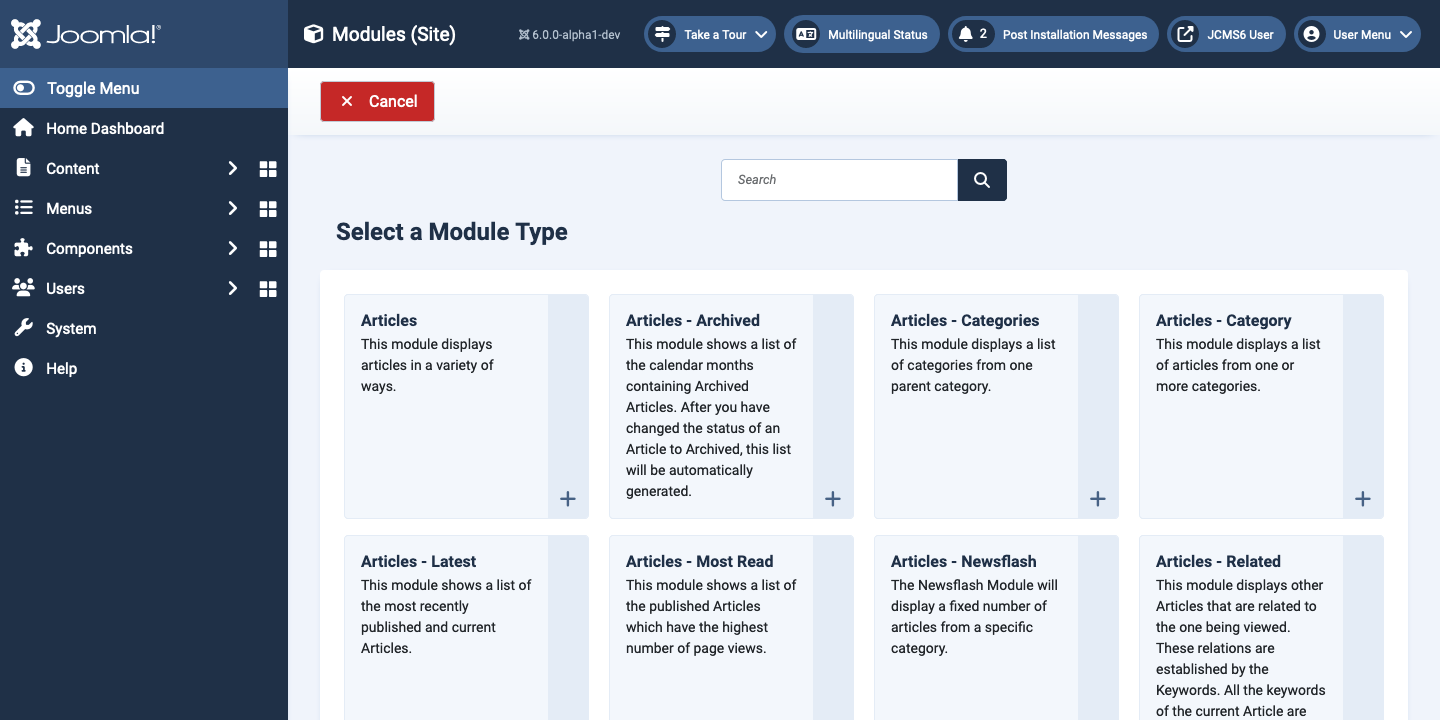Open the JCMS6 User site preview link
Image resolution: width=1440 pixels, height=720 pixels.
(x=1226, y=33)
